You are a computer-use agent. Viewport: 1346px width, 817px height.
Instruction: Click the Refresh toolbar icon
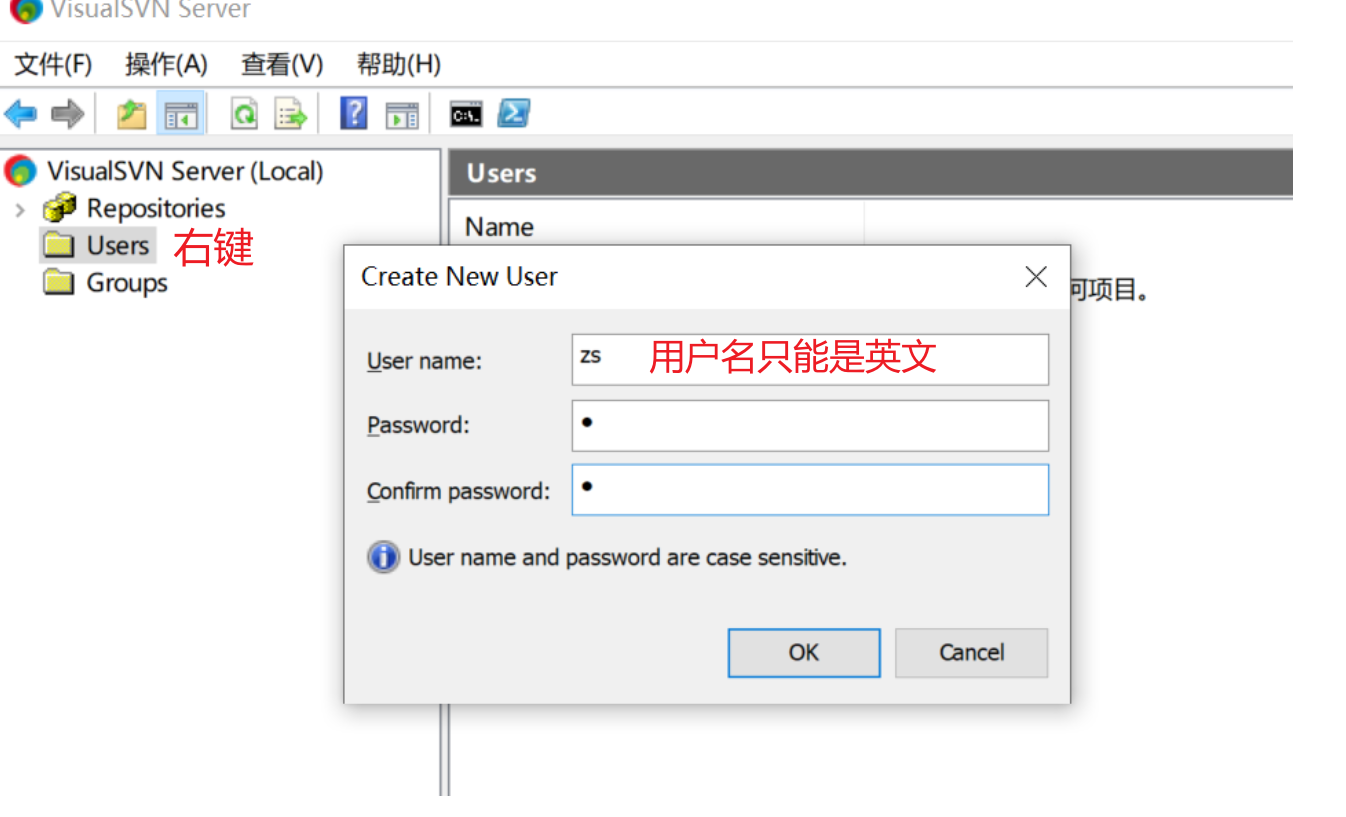[244, 114]
